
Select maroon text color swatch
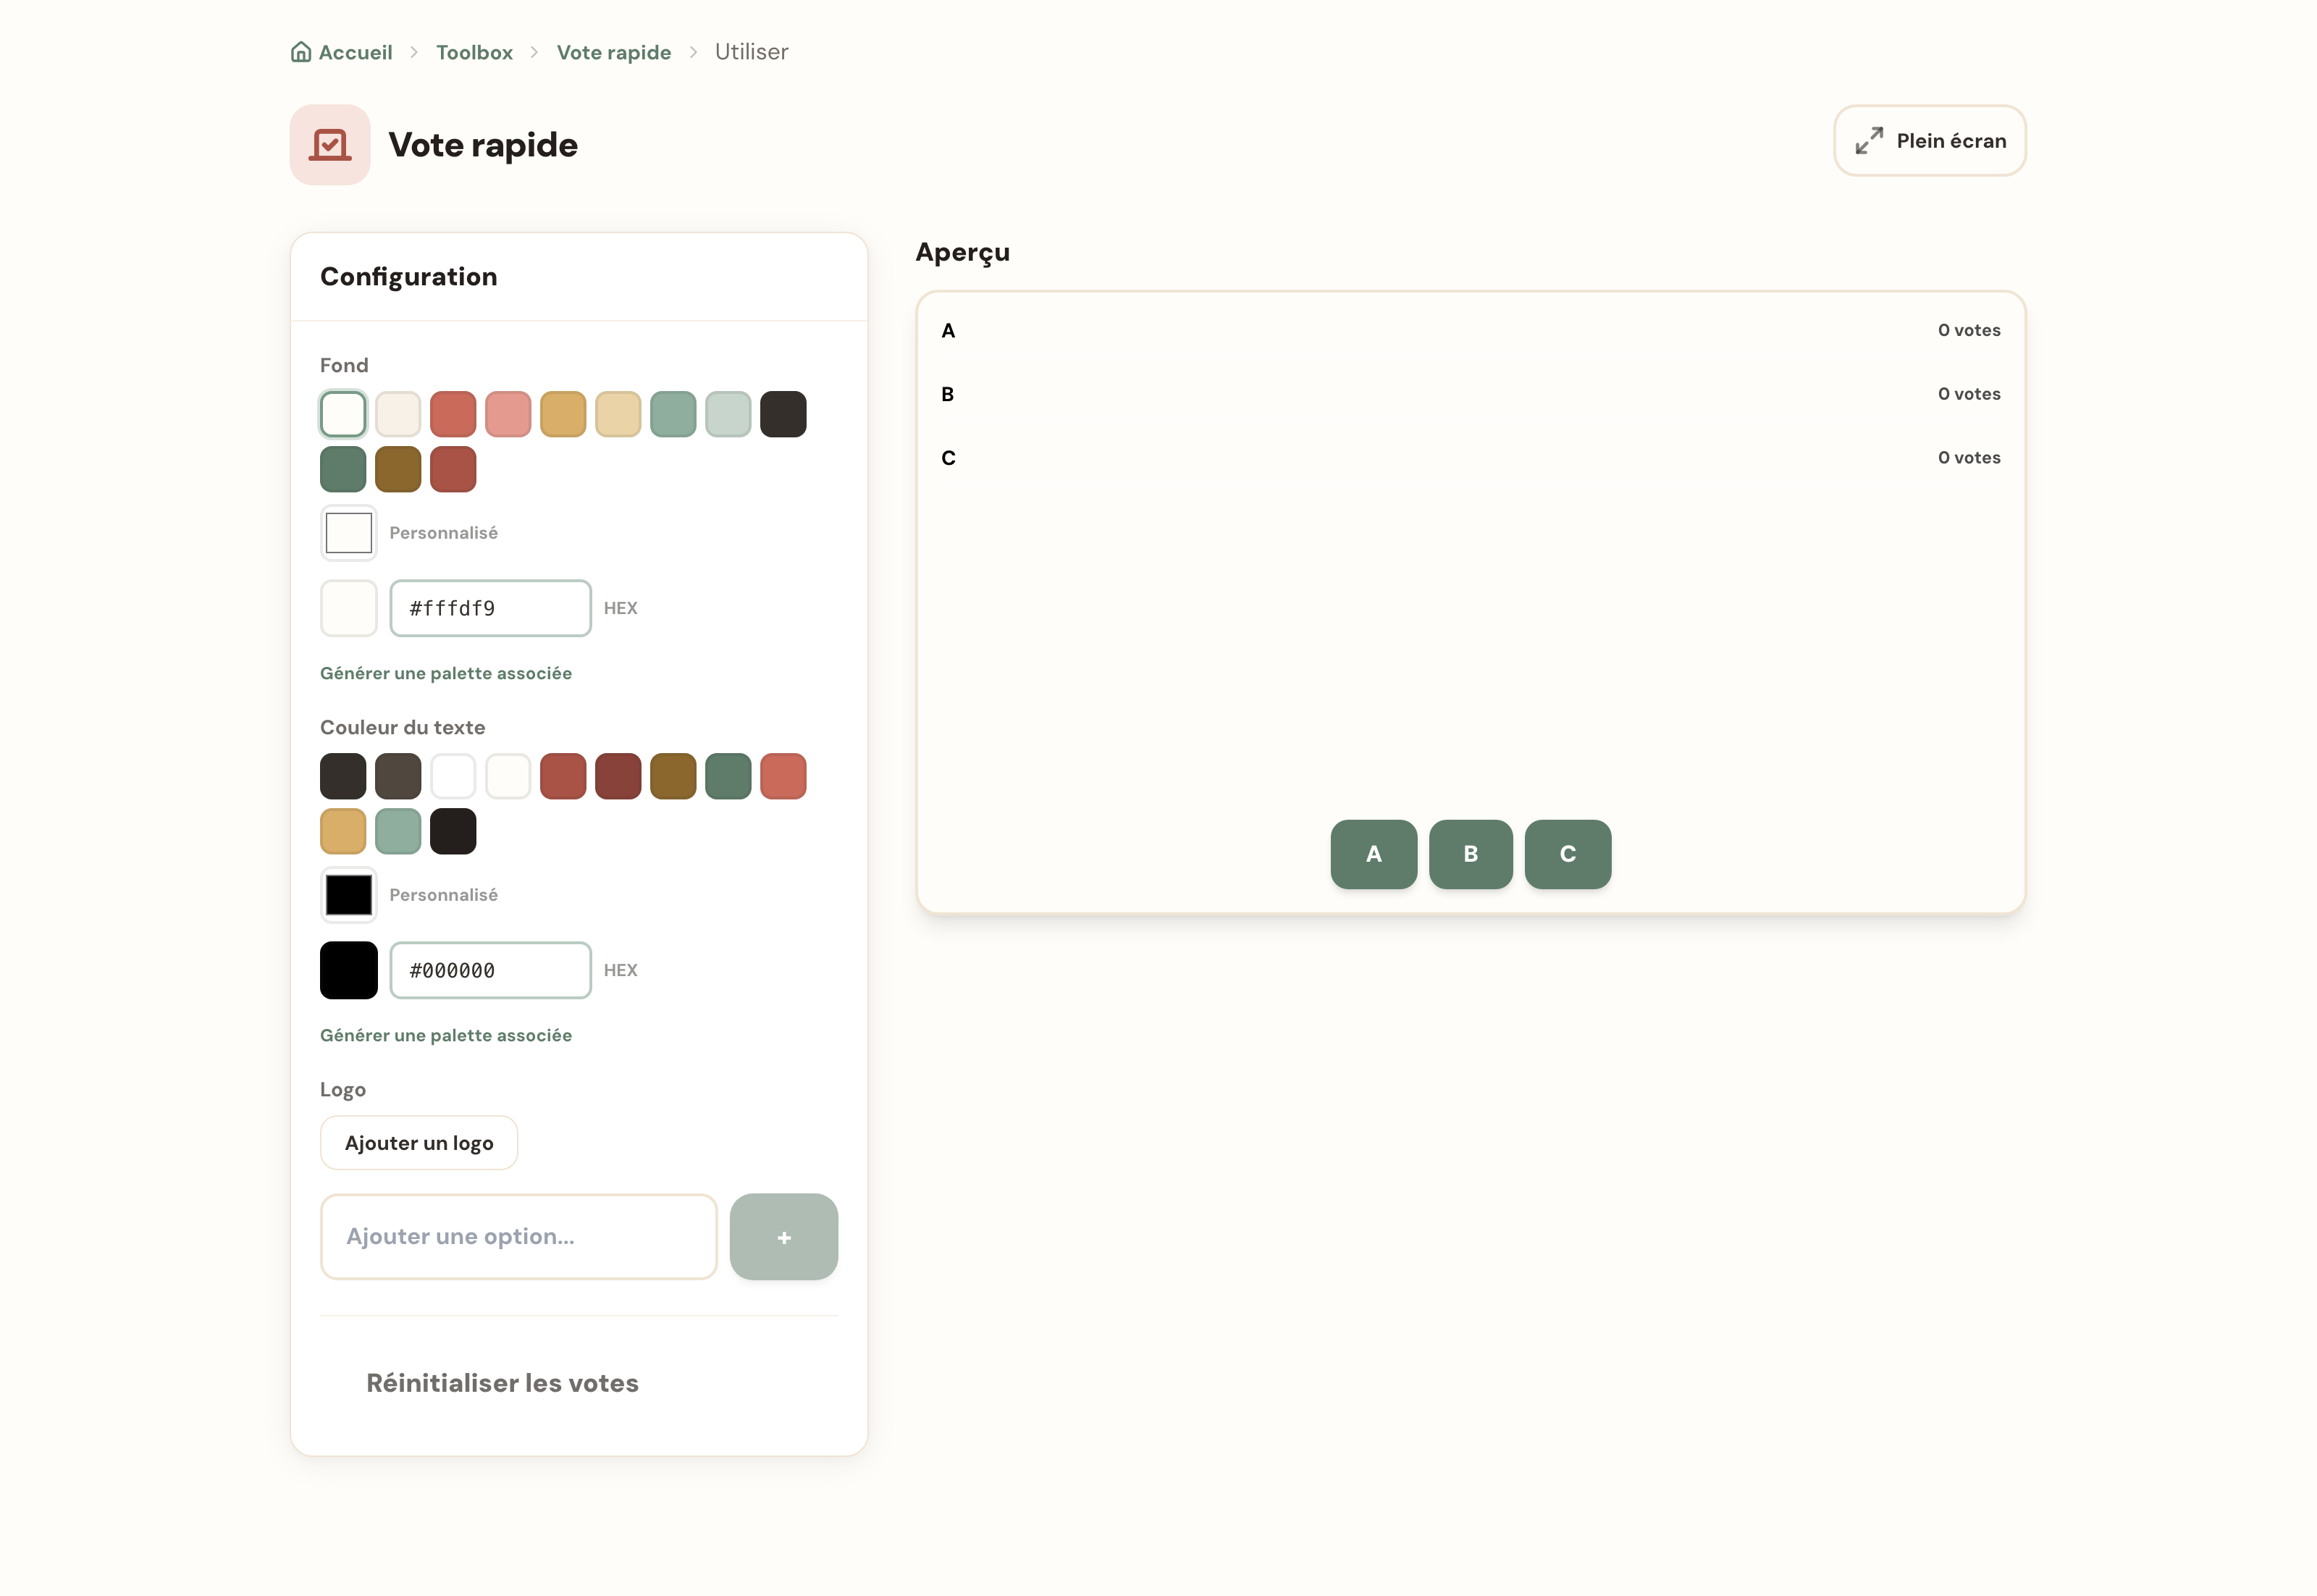point(618,776)
